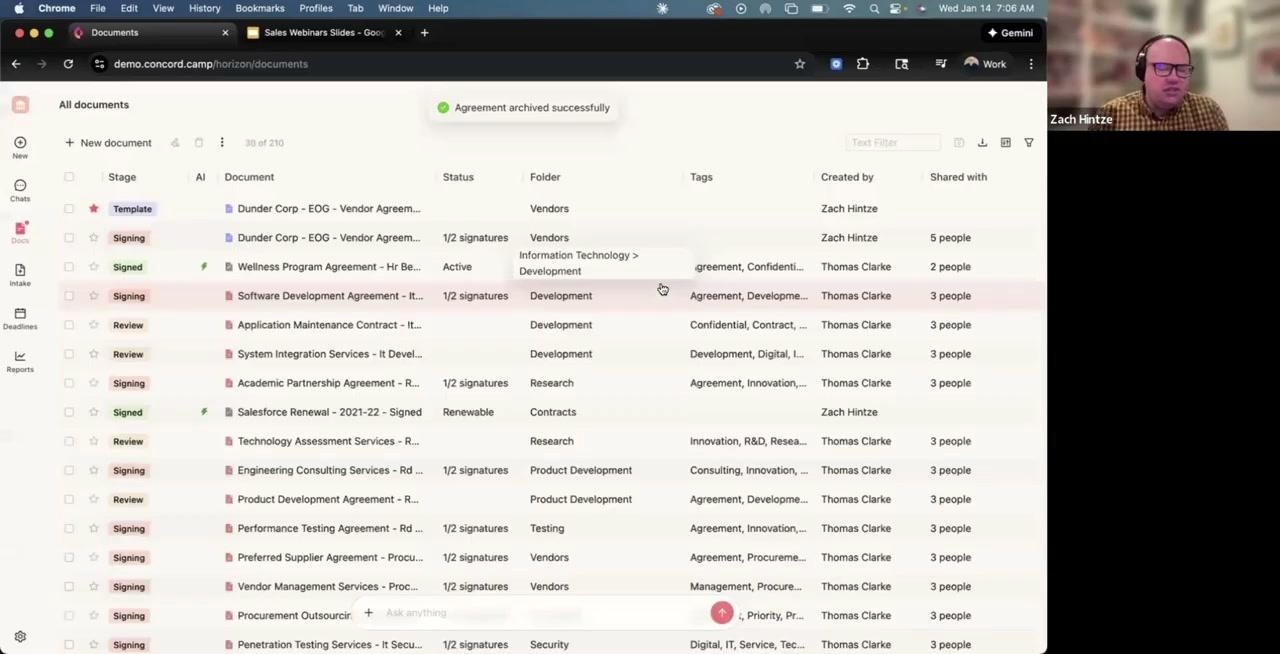Open the three-dot more options menu
The image size is (1280, 654).
[x=221, y=142]
